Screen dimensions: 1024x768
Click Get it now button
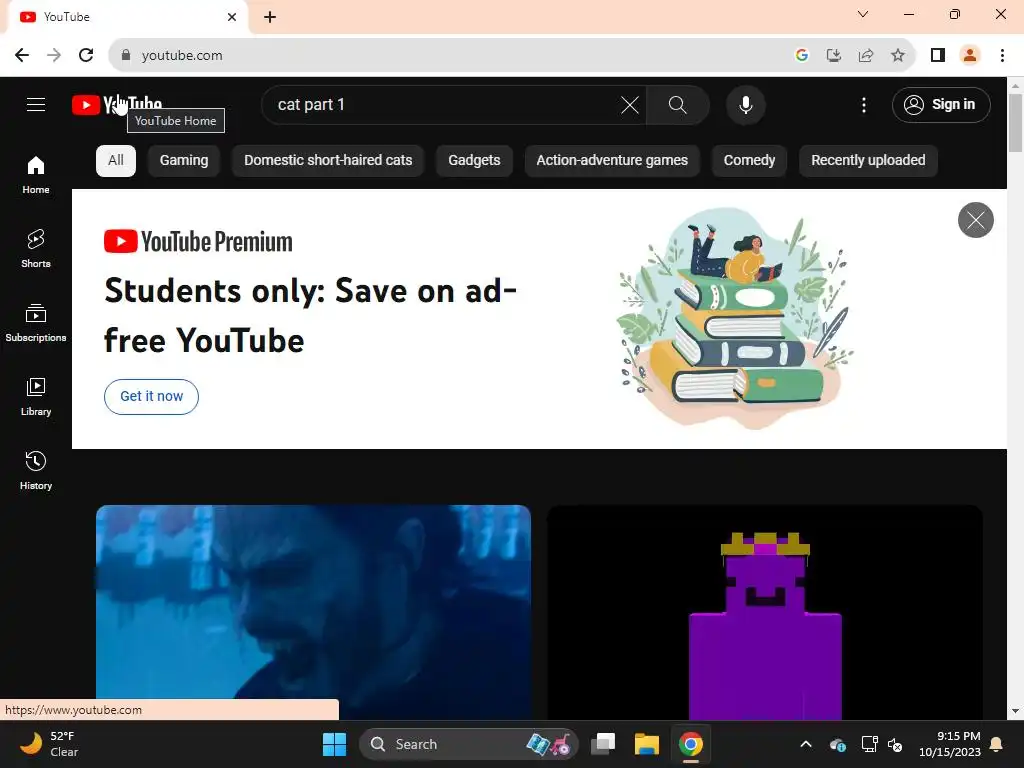[x=152, y=396]
